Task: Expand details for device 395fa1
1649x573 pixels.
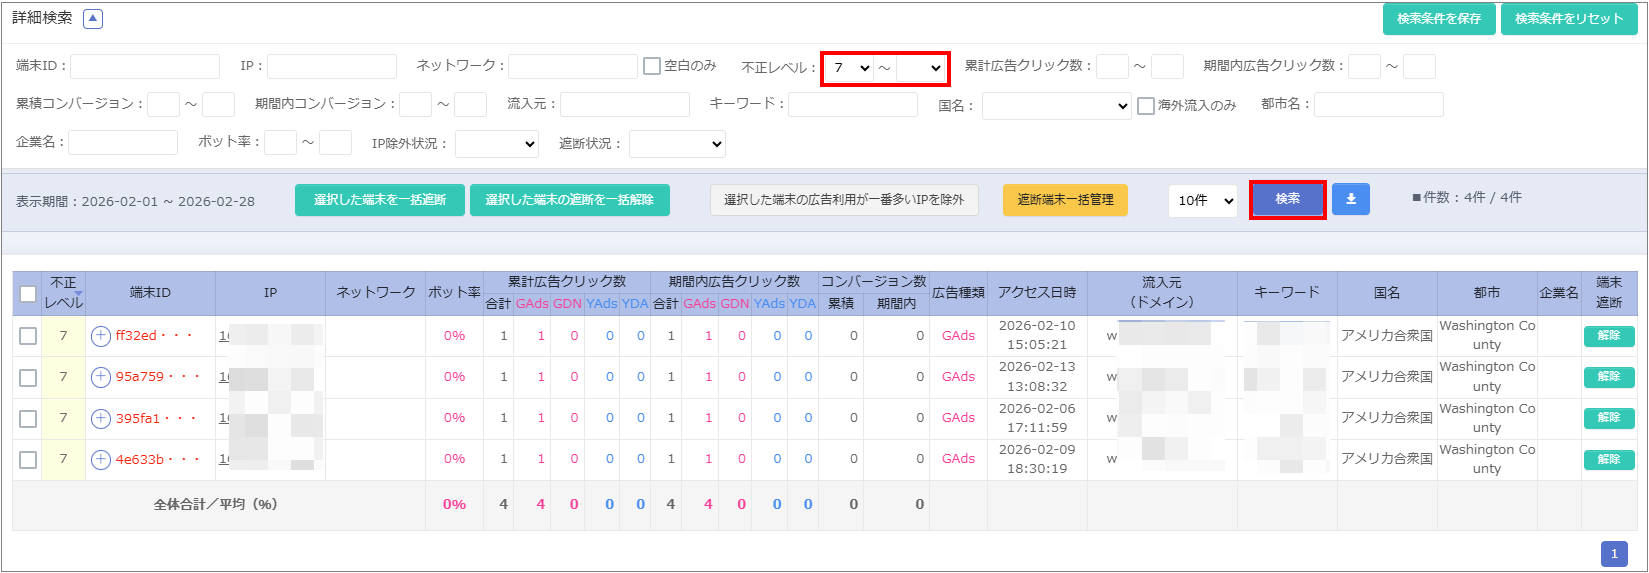Action: (x=101, y=418)
